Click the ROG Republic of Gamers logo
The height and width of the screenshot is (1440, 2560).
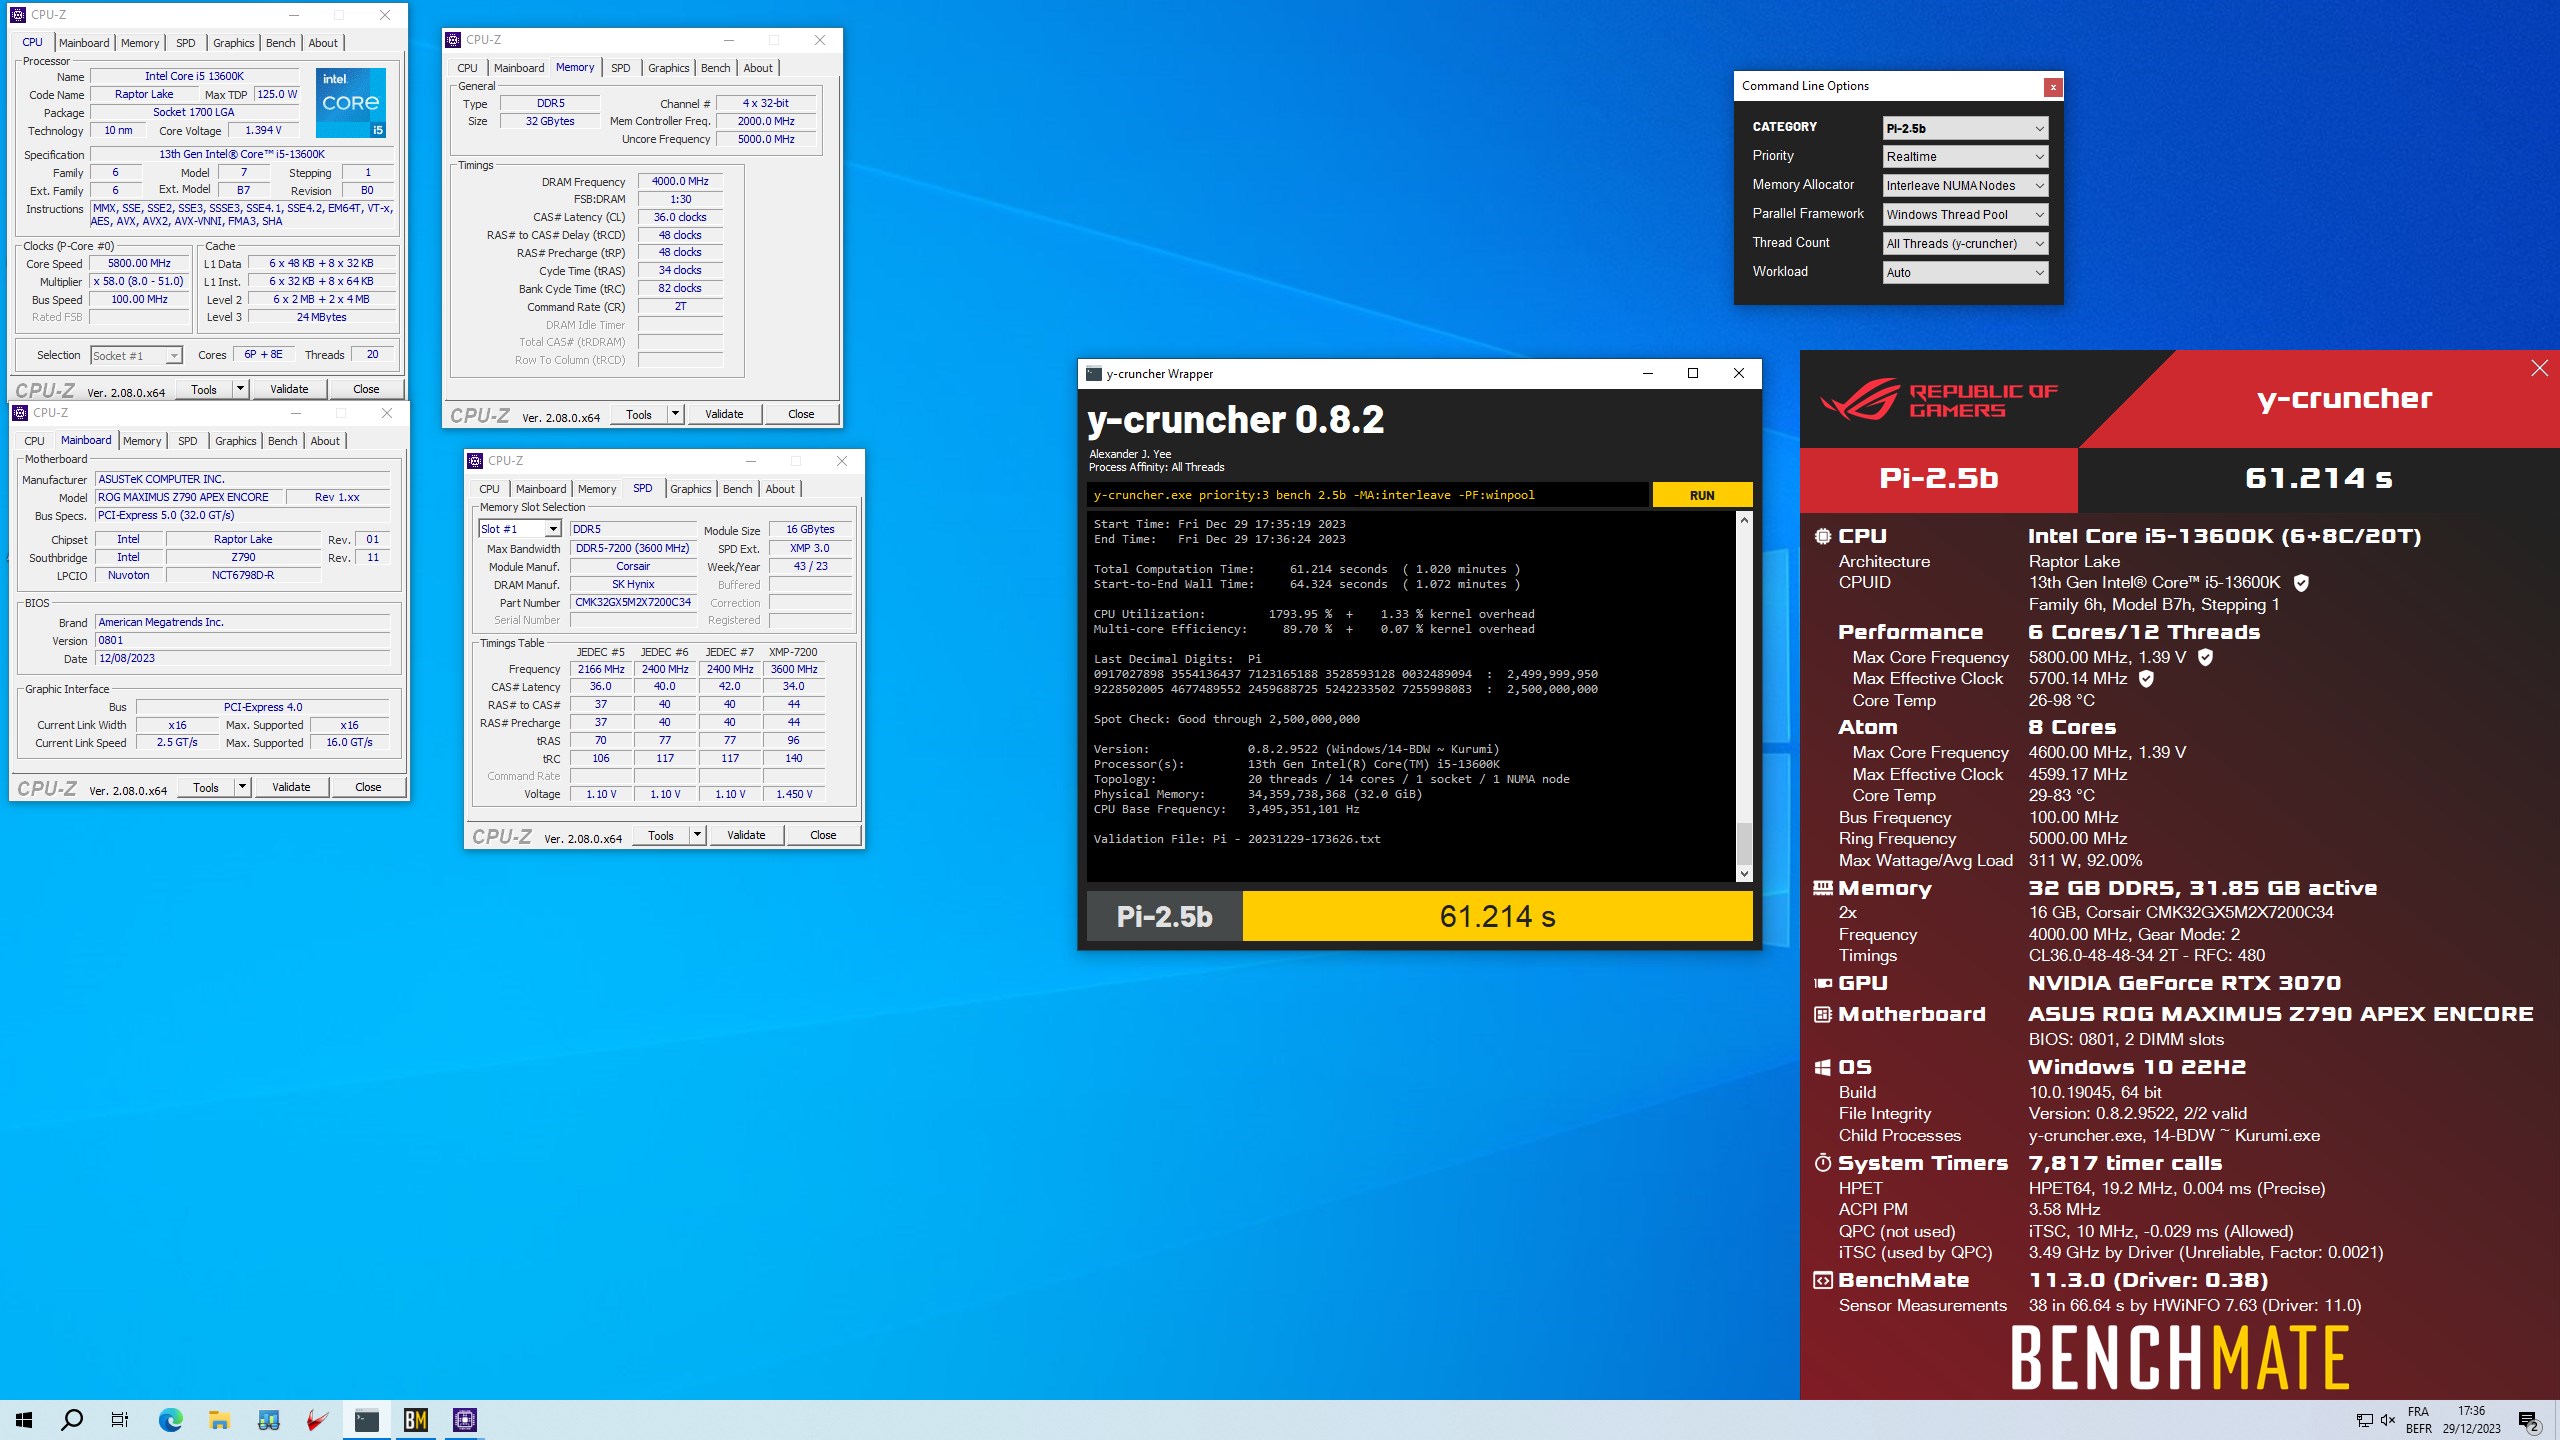point(1939,400)
